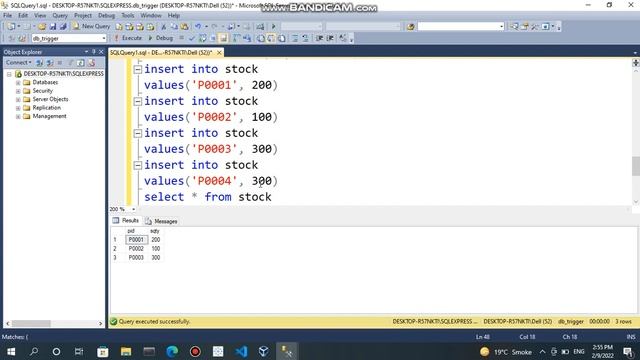Close the Object Explorer panel
Image resolution: width=640 pixels, height=360 pixels.
tap(101, 52)
